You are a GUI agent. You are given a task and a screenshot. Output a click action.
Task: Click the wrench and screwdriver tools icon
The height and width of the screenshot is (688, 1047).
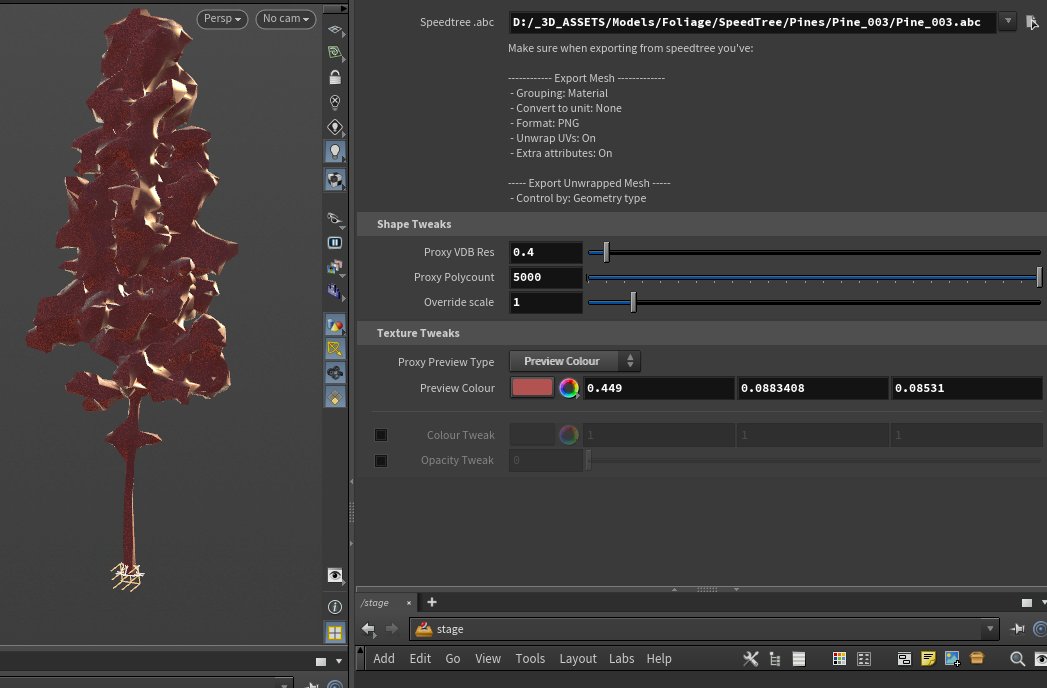coord(751,659)
